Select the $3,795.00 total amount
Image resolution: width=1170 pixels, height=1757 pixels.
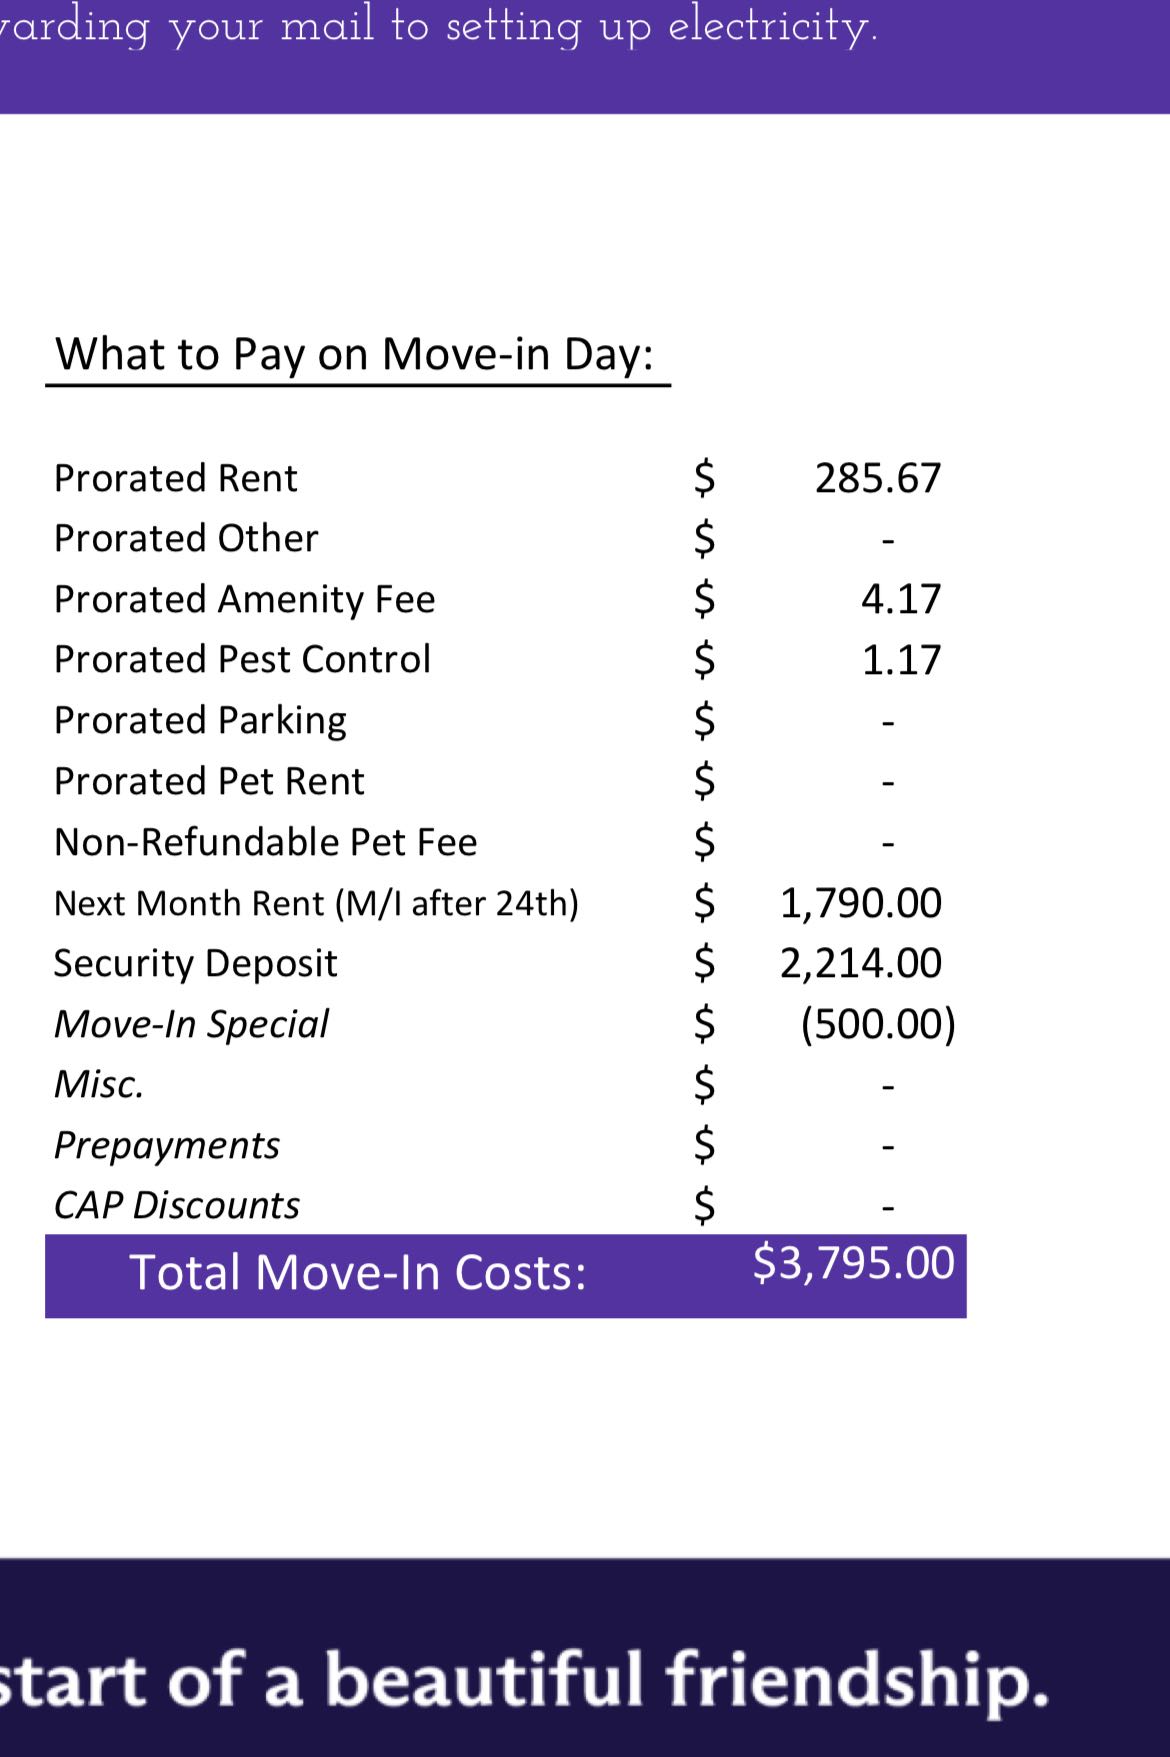[x=853, y=1263]
